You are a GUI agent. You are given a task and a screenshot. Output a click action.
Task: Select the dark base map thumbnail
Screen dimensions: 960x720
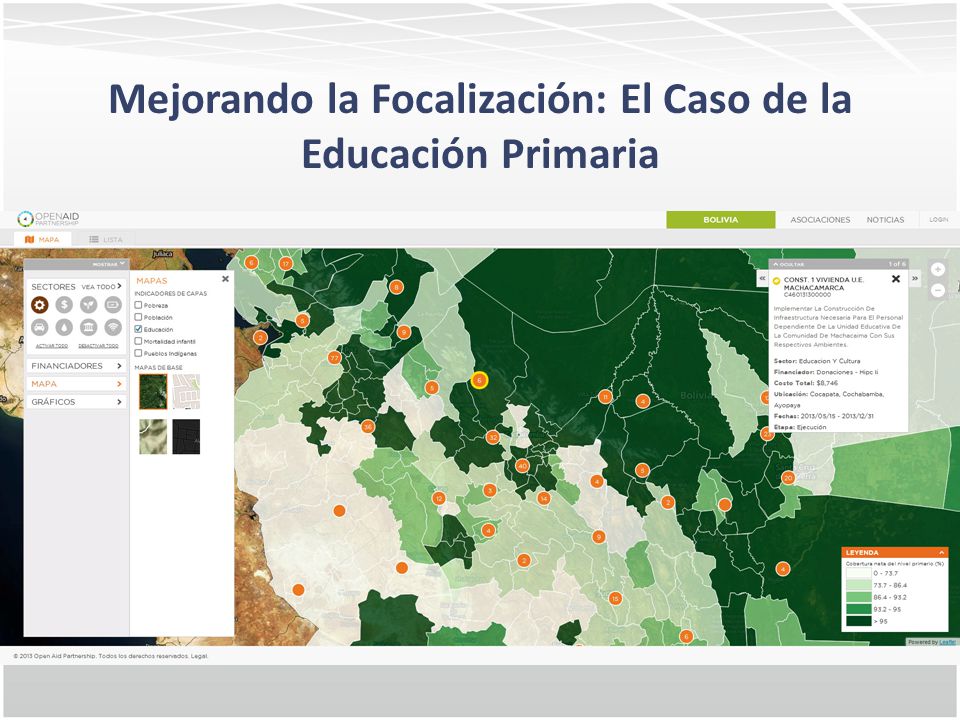(x=186, y=437)
